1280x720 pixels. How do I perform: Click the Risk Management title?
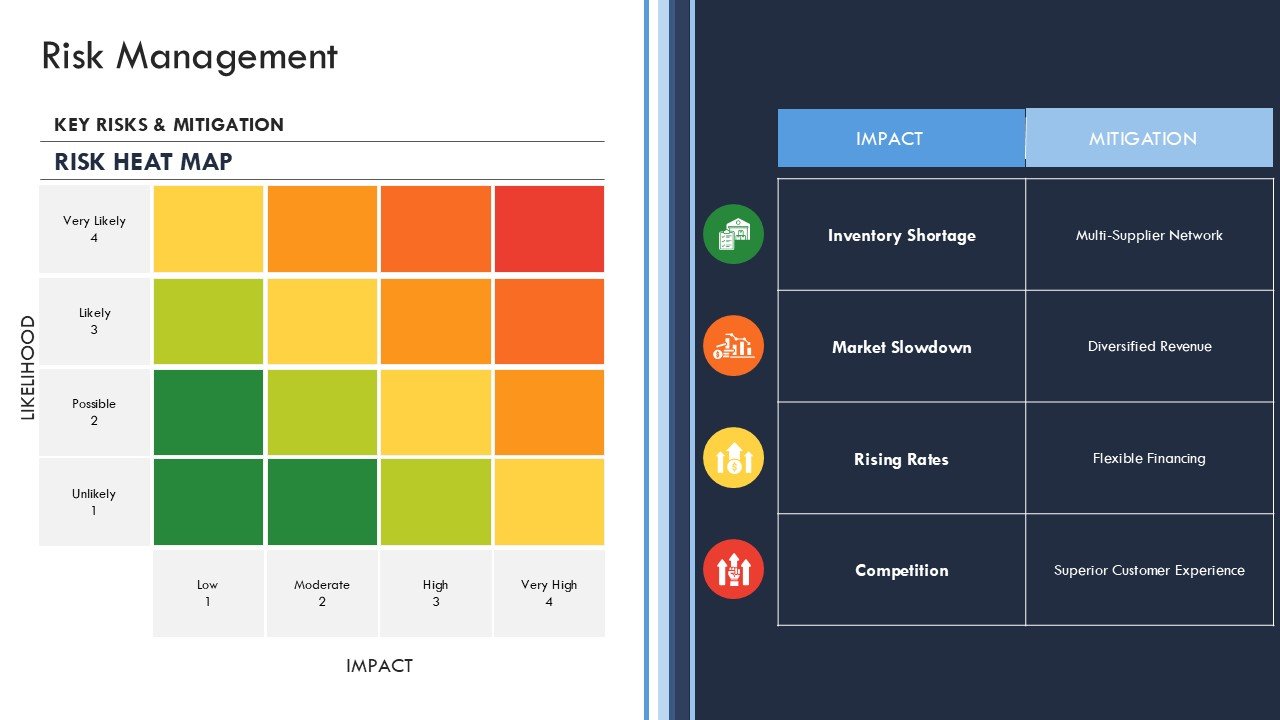(189, 56)
